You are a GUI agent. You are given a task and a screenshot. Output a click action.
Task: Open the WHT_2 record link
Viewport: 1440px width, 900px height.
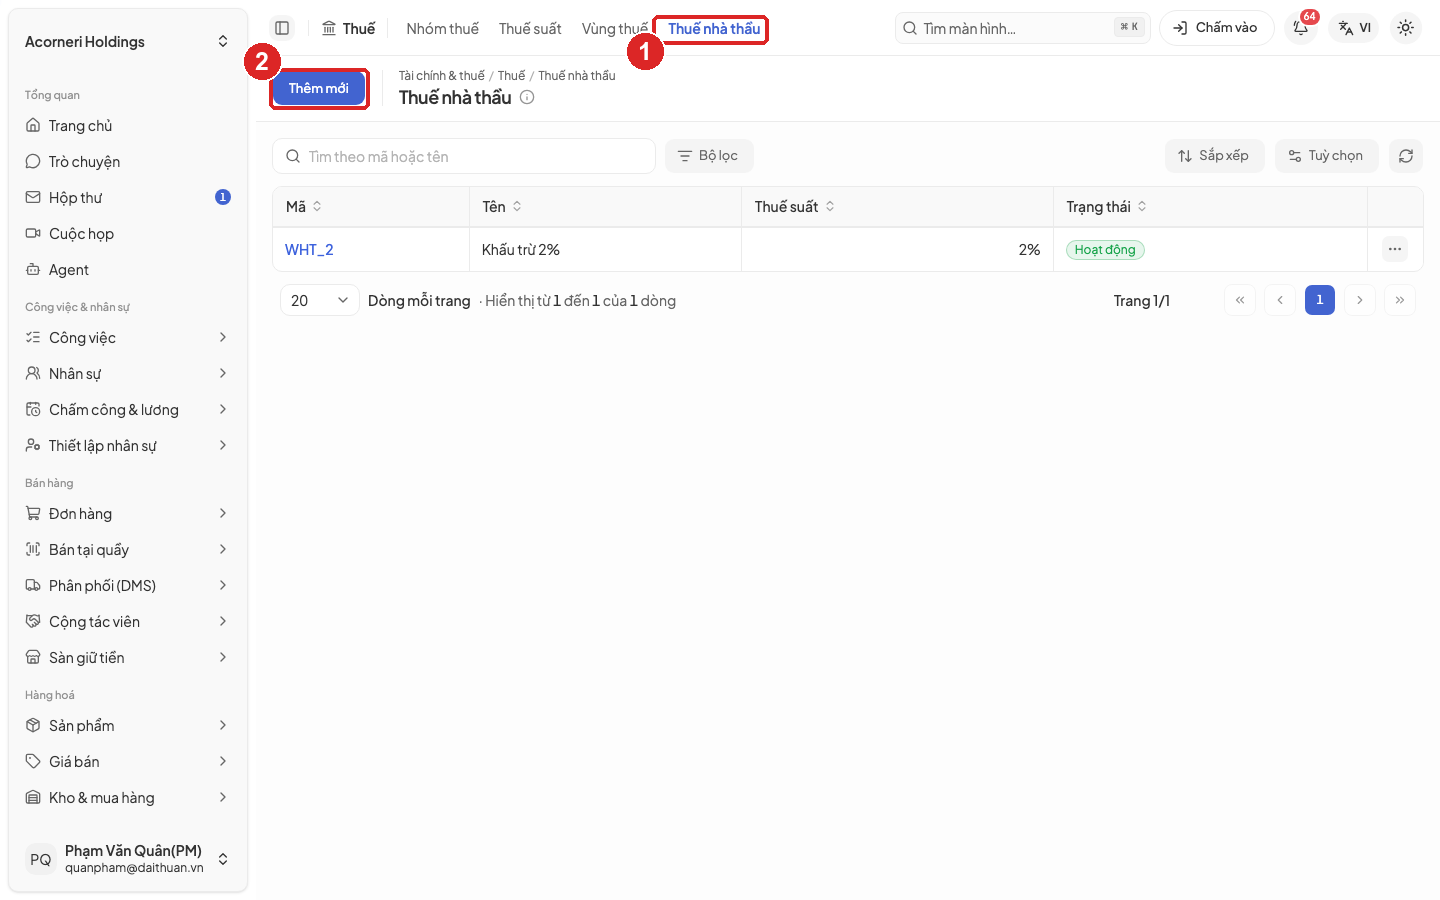(309, 250)
